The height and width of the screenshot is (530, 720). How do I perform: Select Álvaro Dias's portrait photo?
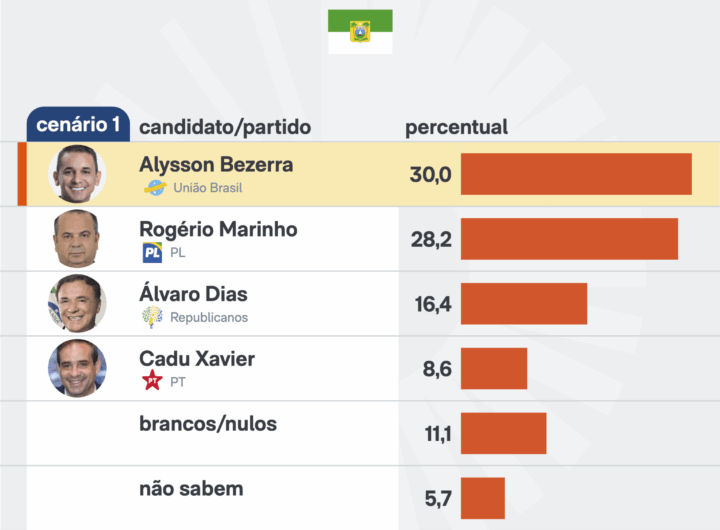pyautogui.click(x=77, y=303)
